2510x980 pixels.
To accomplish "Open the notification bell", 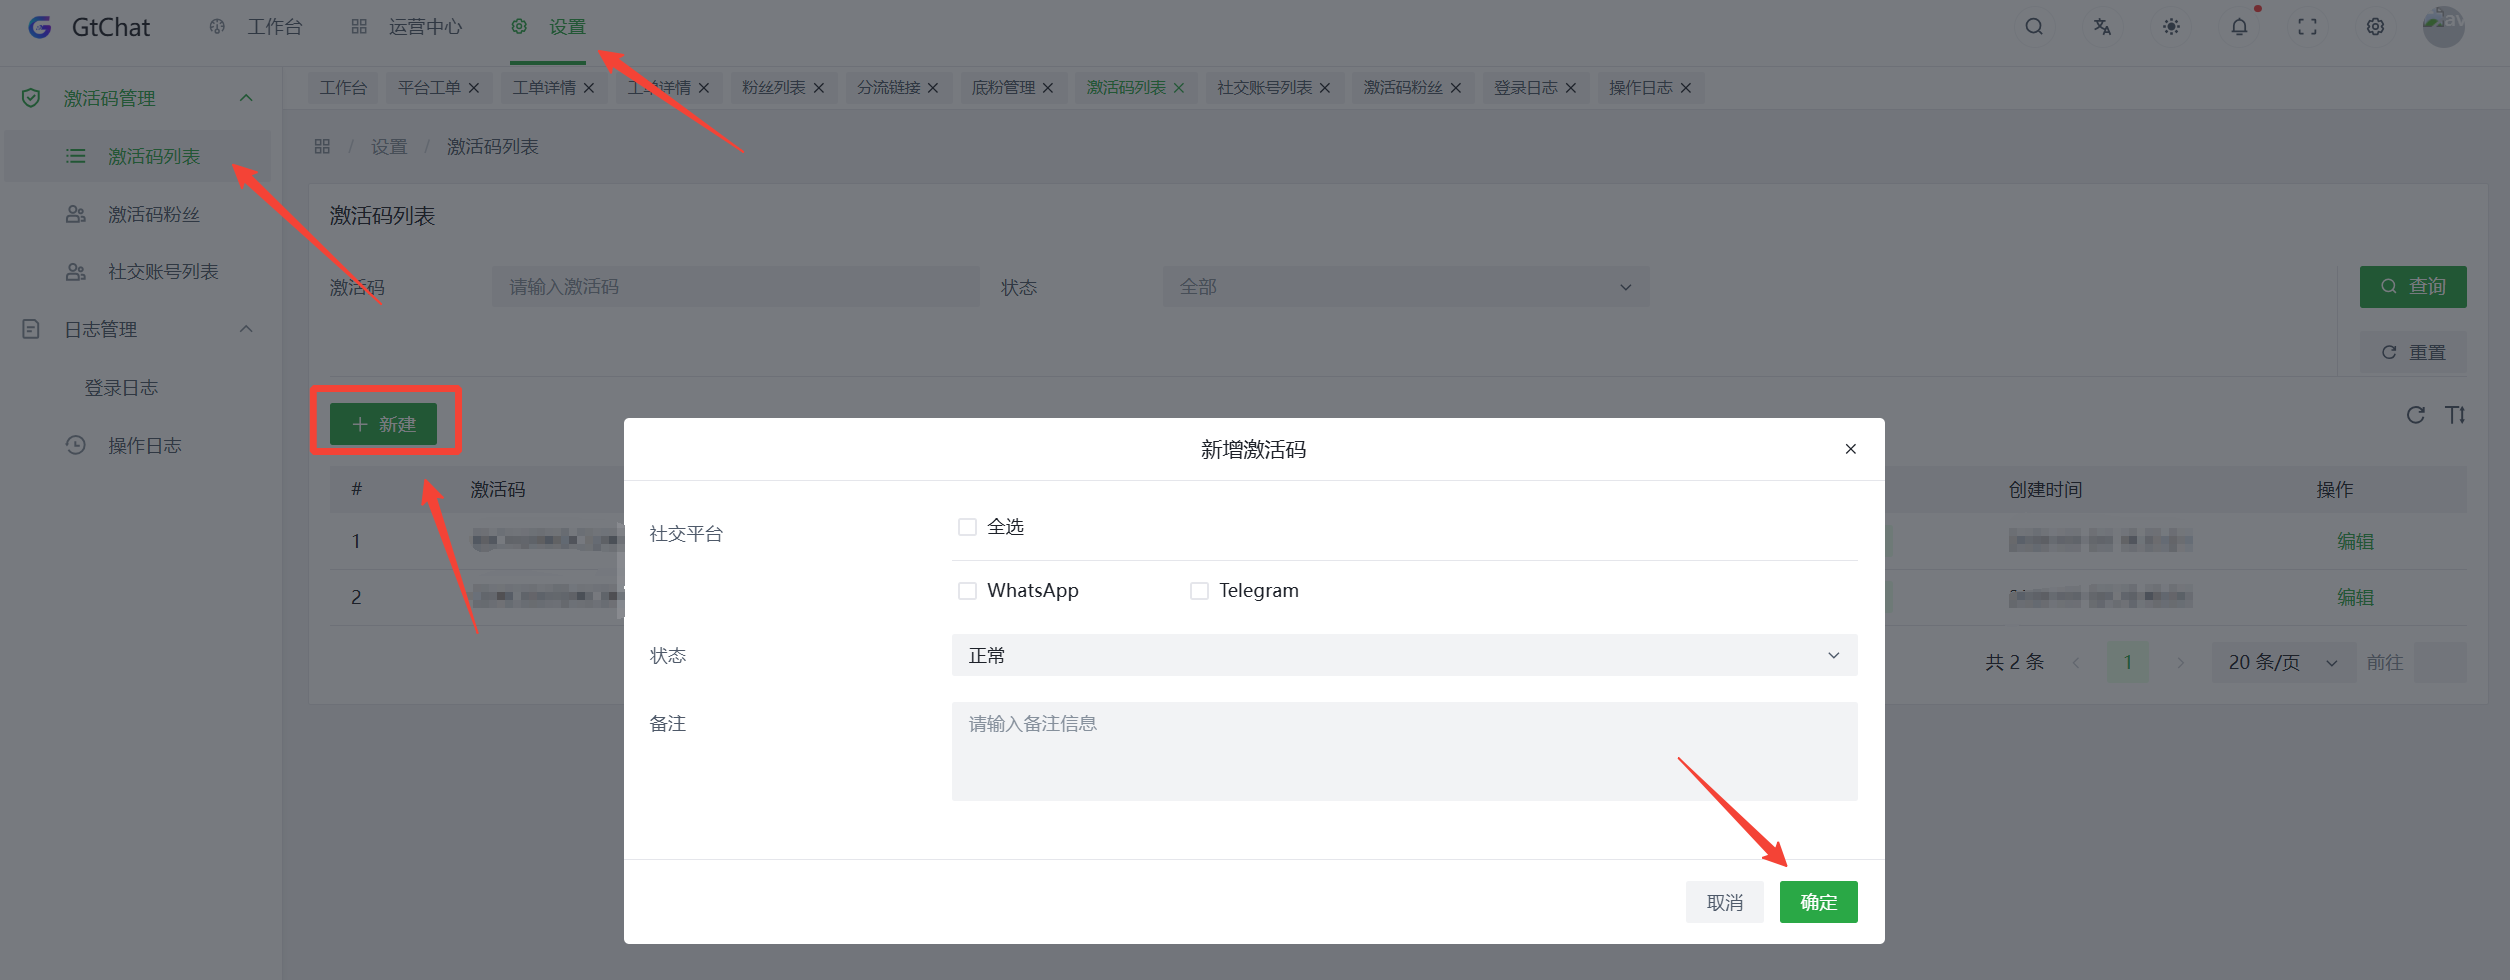I will point(2239,27).
